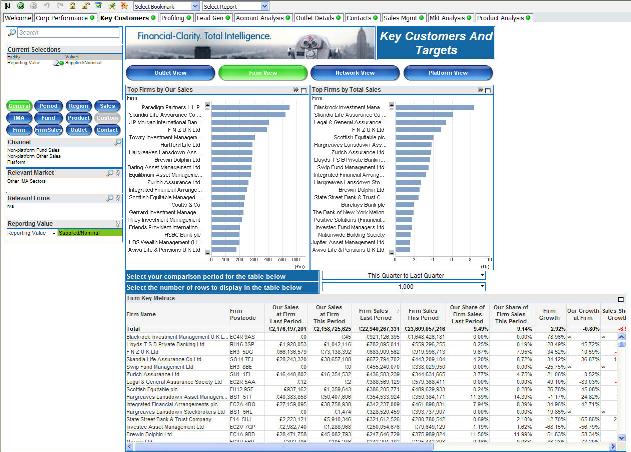Switch to the Corp Performance tab
The width and height of the screenshot is (631, 452).
(65, 18)
